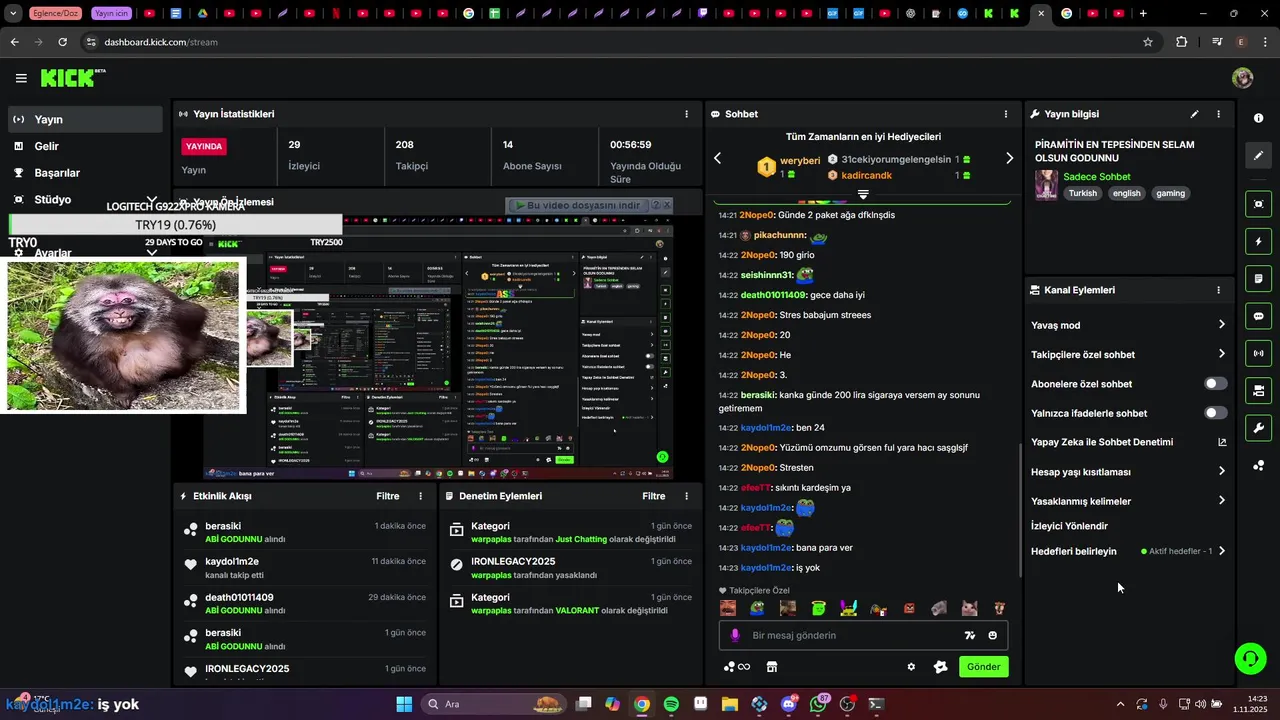This screenshot has width=1280, height=720.
Task: Reload the page in Chrome
Action: (63, 42)
